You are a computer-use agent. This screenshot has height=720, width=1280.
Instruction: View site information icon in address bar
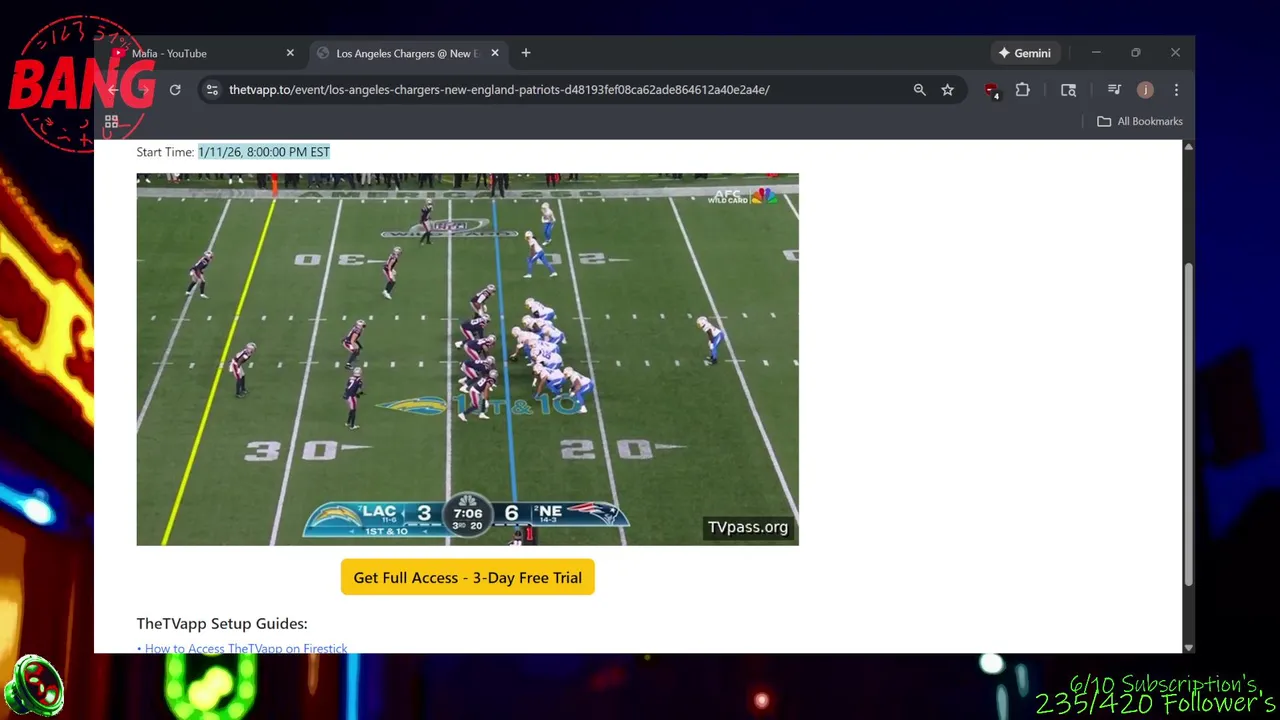[212, 90]
